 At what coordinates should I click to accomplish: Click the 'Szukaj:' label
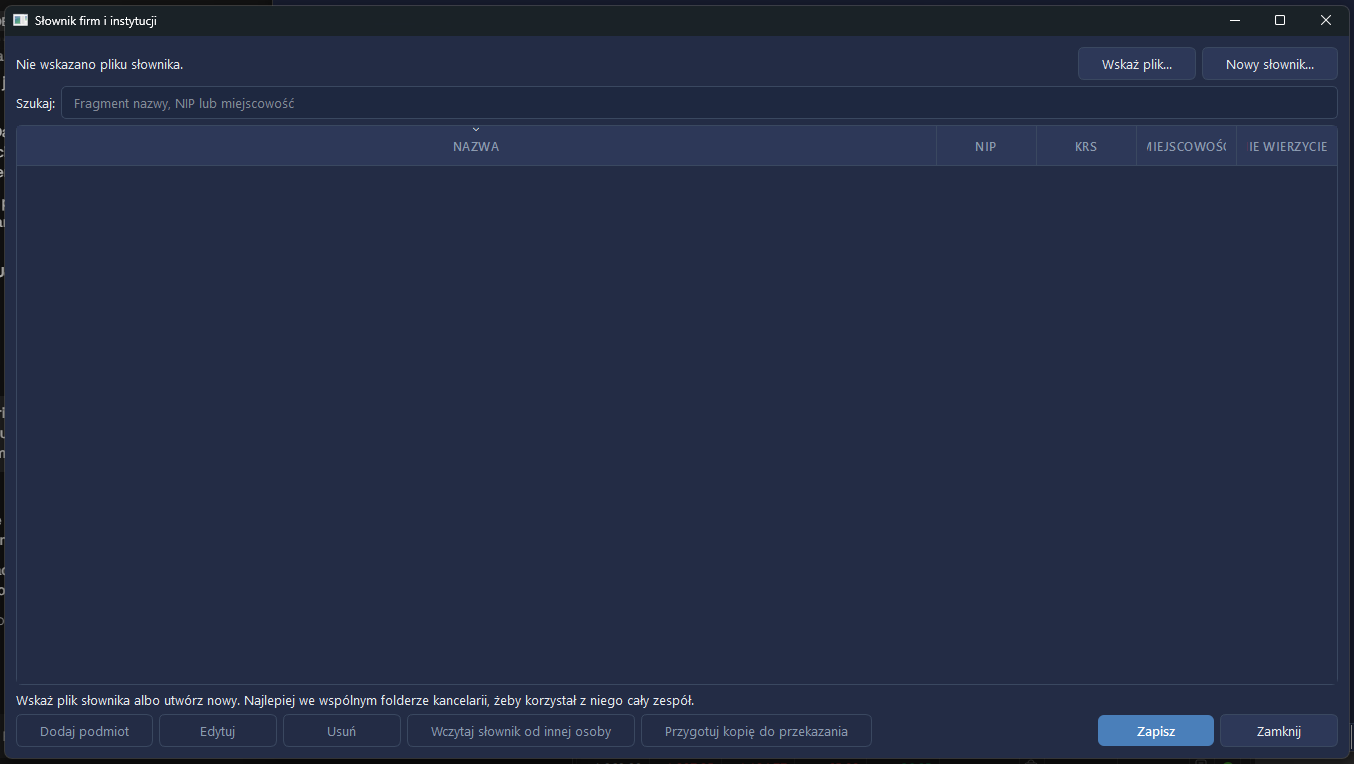pyautogui.click(x=36, y=103)
